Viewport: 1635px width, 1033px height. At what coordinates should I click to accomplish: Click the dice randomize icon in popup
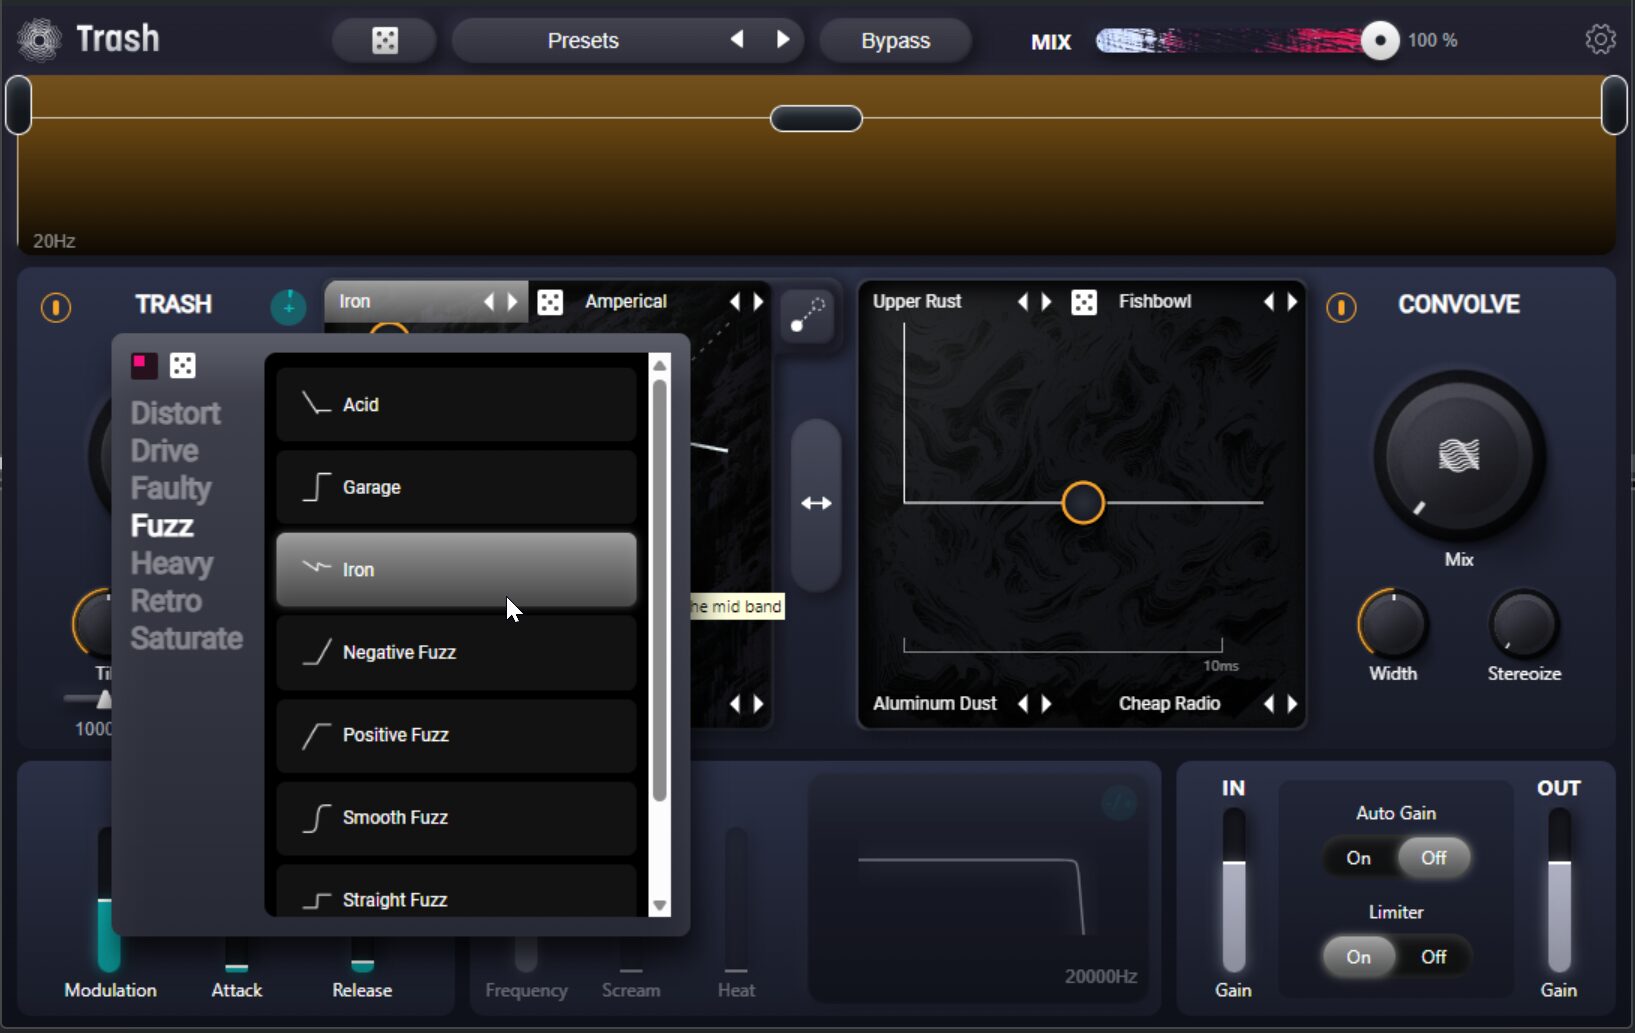click(183, 365)
